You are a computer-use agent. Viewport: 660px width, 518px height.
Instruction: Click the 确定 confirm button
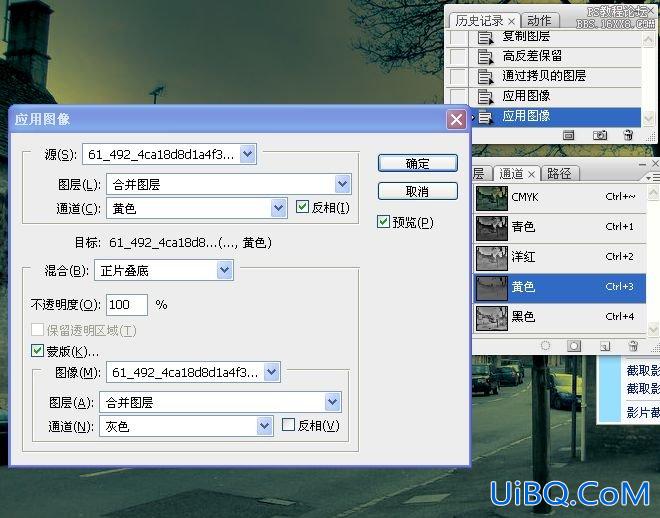418,163
